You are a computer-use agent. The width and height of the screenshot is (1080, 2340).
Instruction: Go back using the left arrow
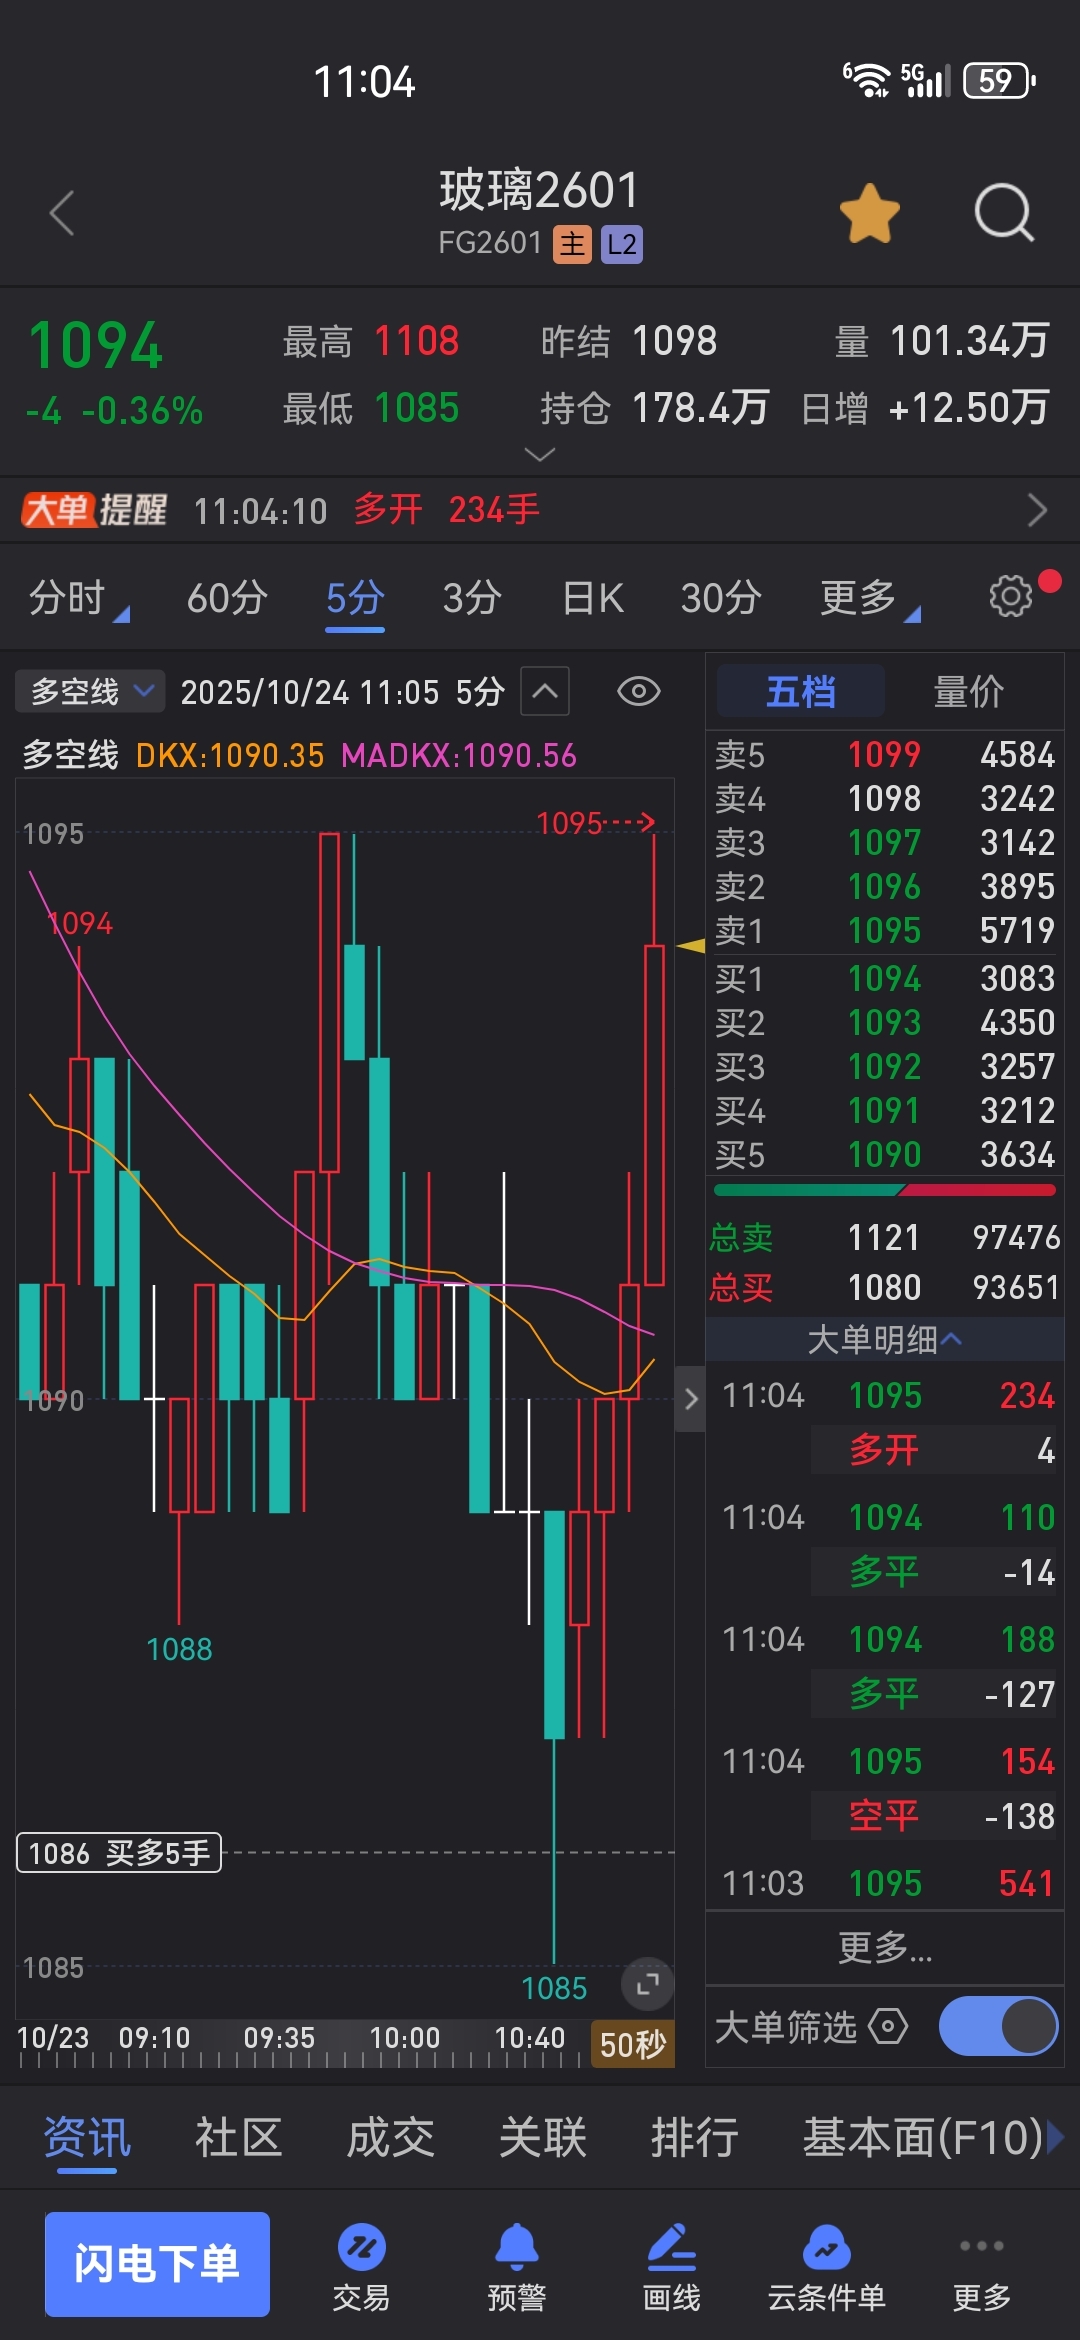coord(62,213)
